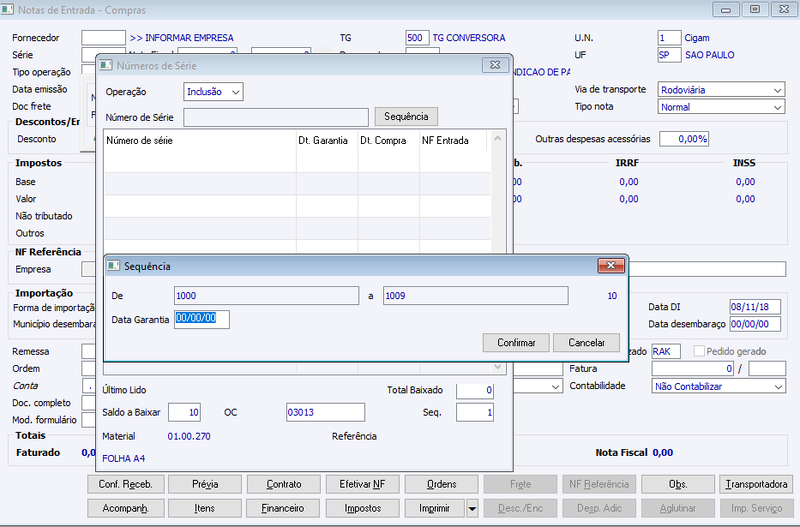Expand the Tipo nota combo box
The width and height of the screenshot is (800, 527).
pos(721,107)
